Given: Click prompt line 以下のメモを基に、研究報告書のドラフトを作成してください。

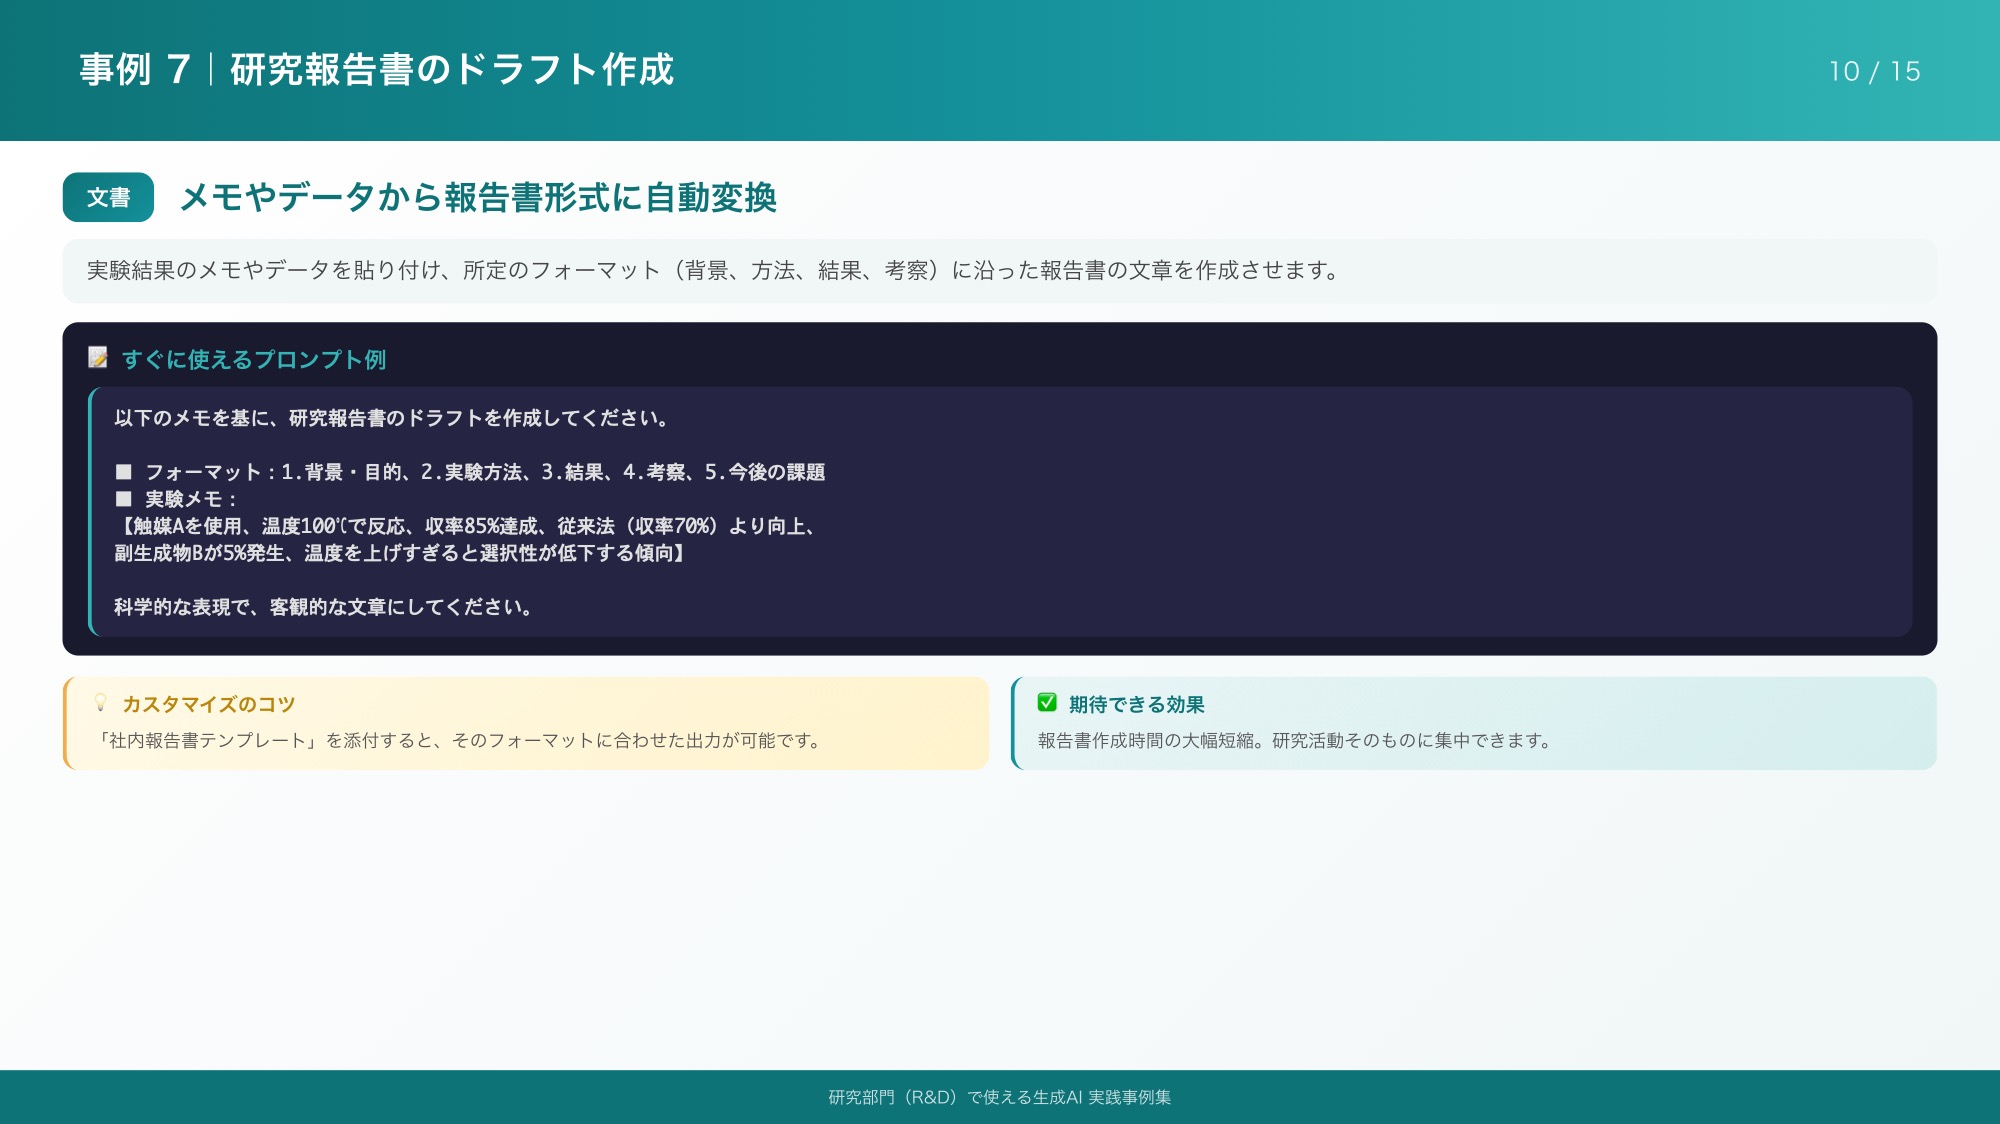Looking at the screenshot, I should [x=391, y=418].
